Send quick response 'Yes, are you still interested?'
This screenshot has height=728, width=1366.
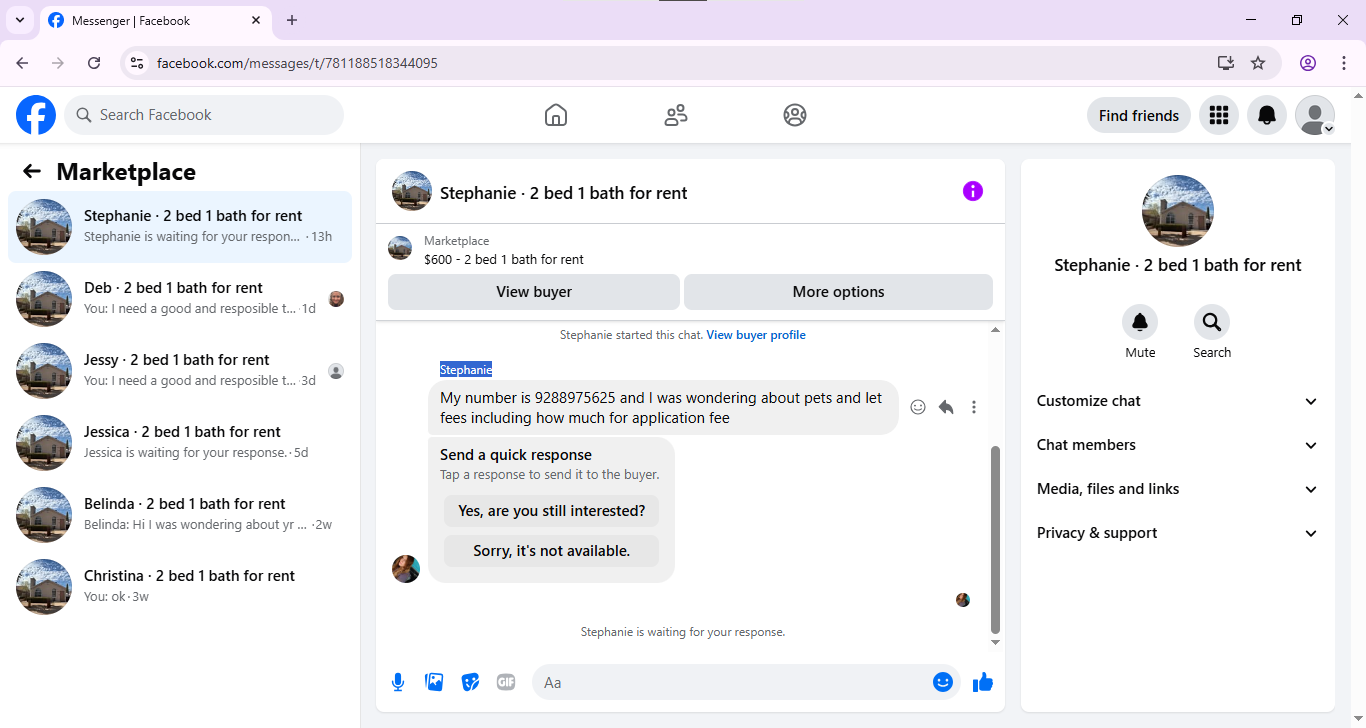tap(552, 511)
